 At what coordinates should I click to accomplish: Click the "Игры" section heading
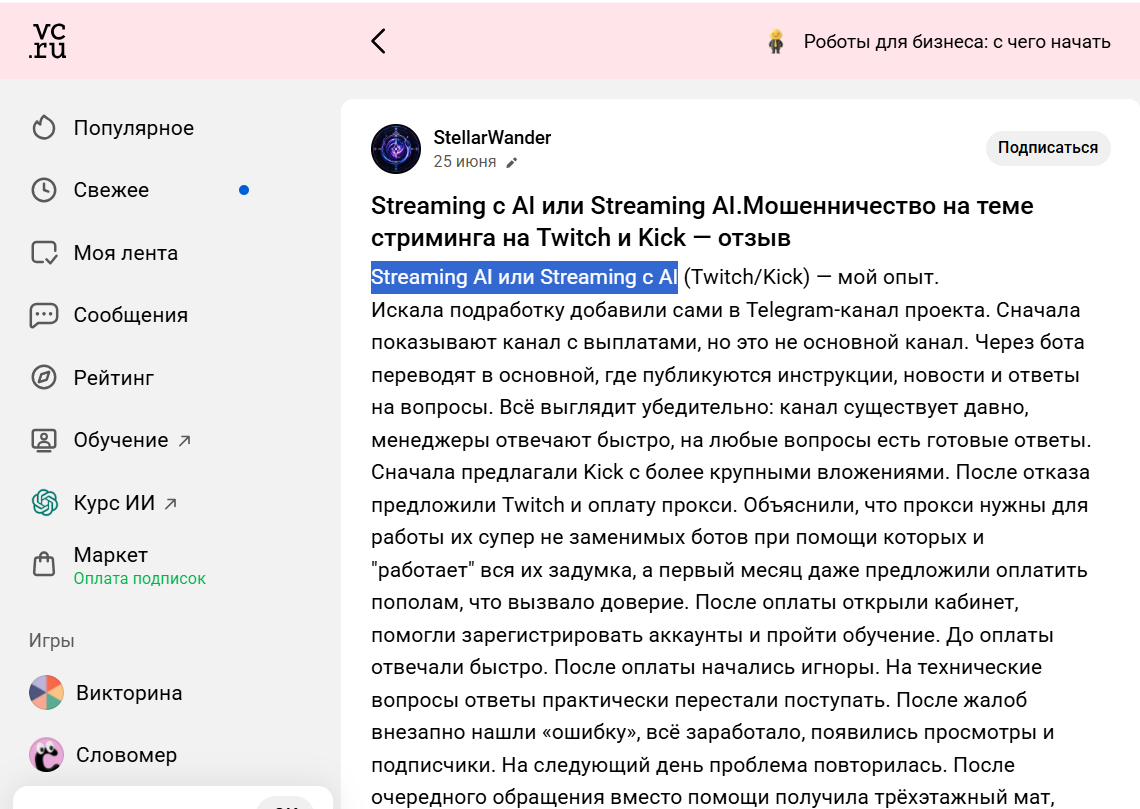52,640
